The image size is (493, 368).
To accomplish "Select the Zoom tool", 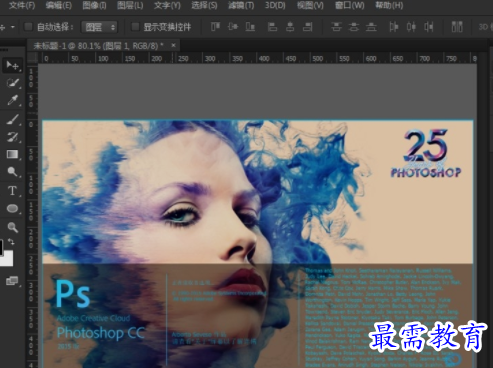I will click(x=12, y=227).
